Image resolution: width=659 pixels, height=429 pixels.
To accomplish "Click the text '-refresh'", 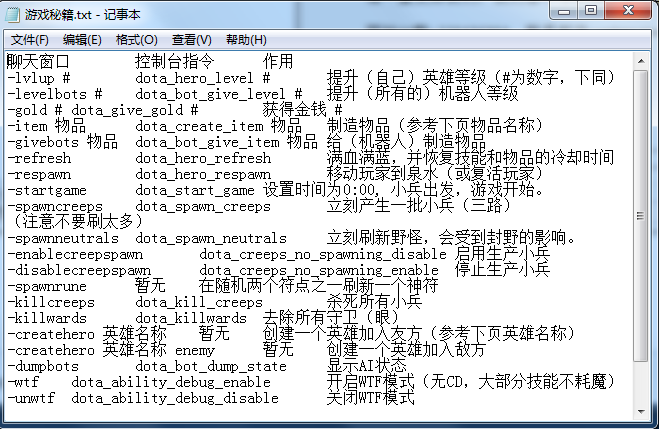I will [39, 158].
